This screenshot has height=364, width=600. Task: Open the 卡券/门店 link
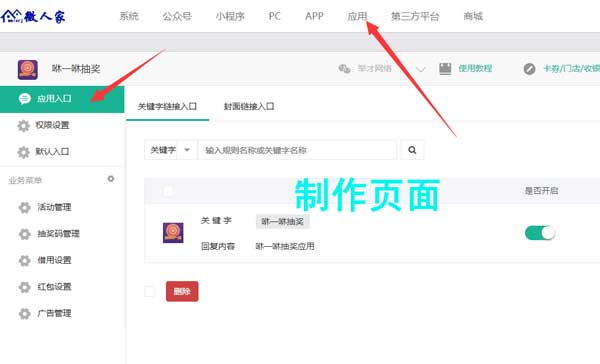[x=571, y=69]
